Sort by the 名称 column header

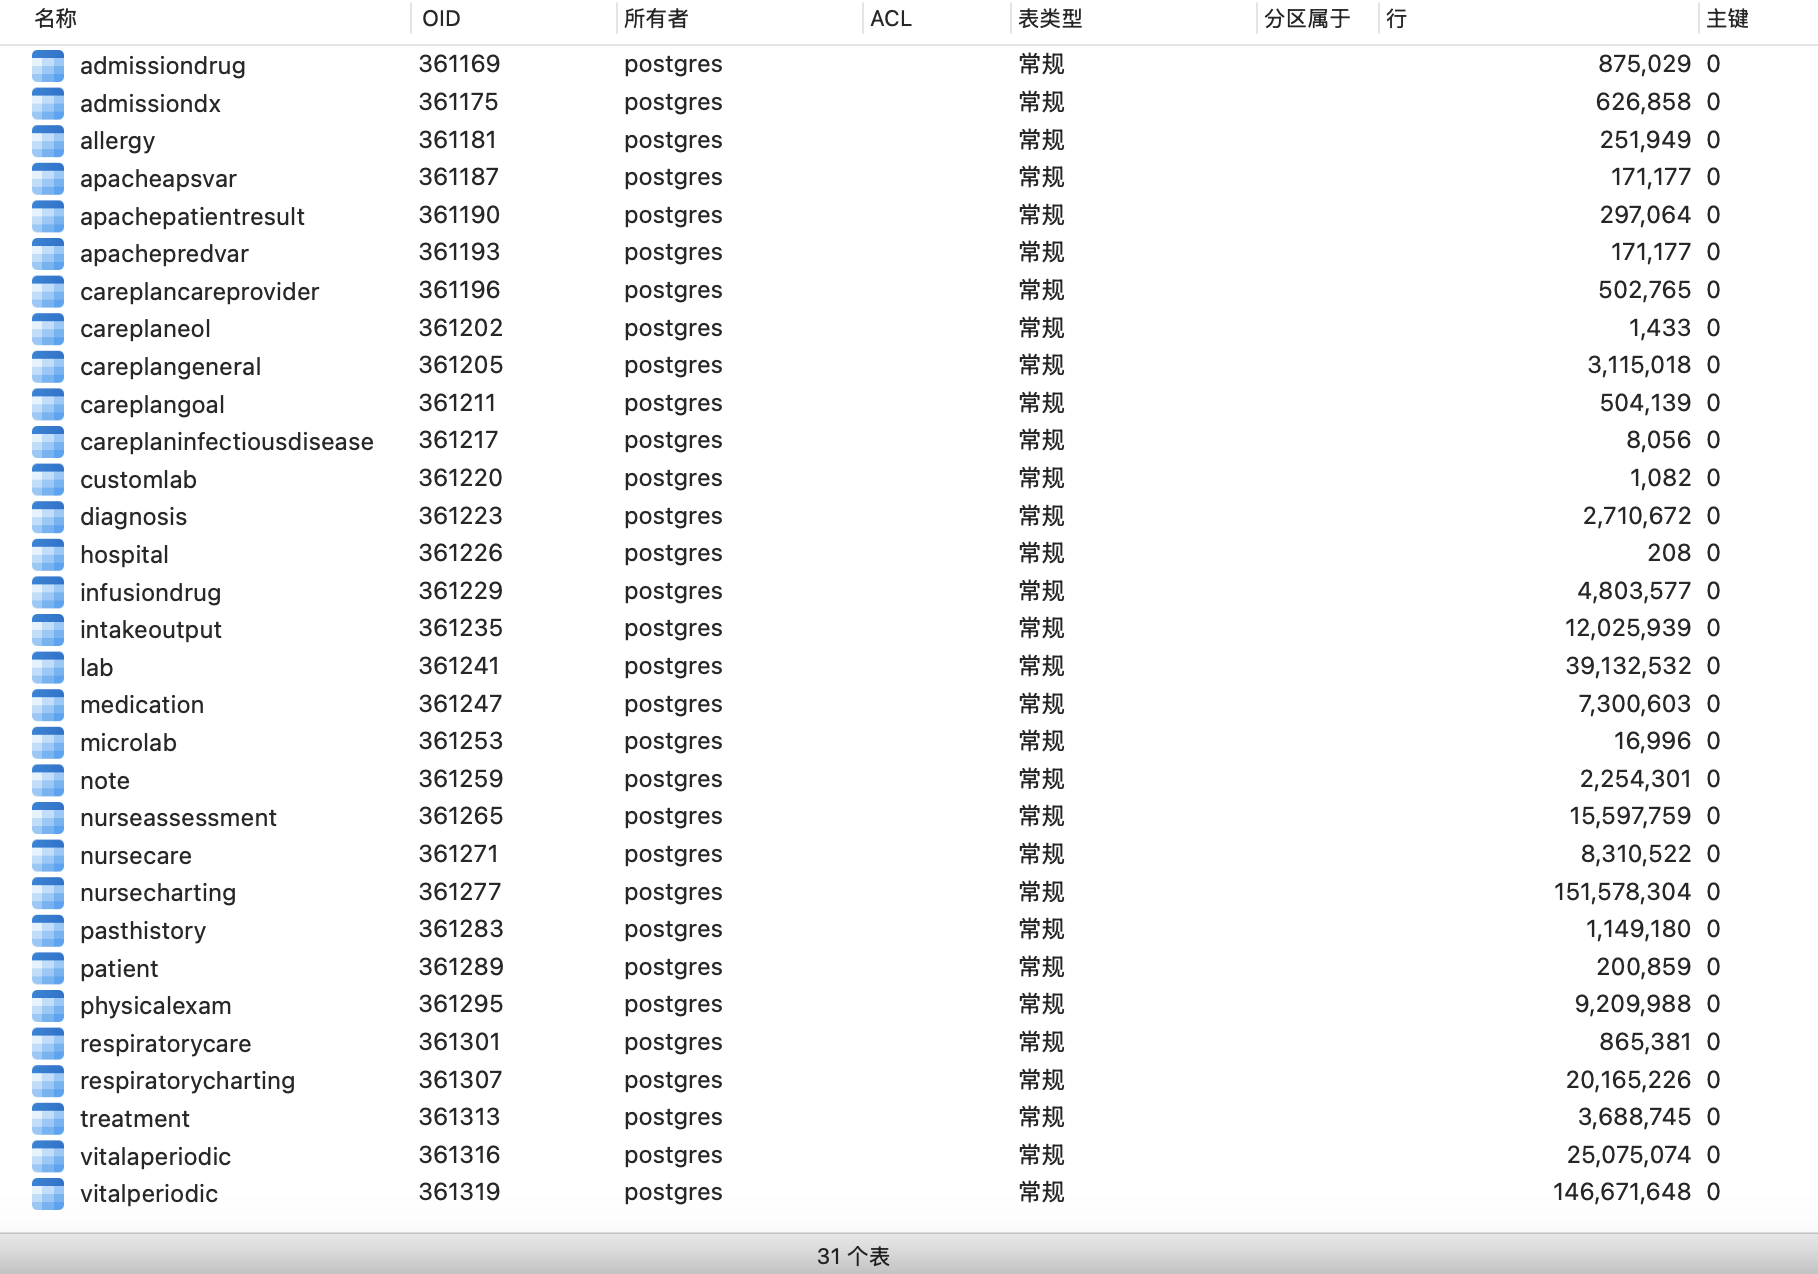coord(56,19)
